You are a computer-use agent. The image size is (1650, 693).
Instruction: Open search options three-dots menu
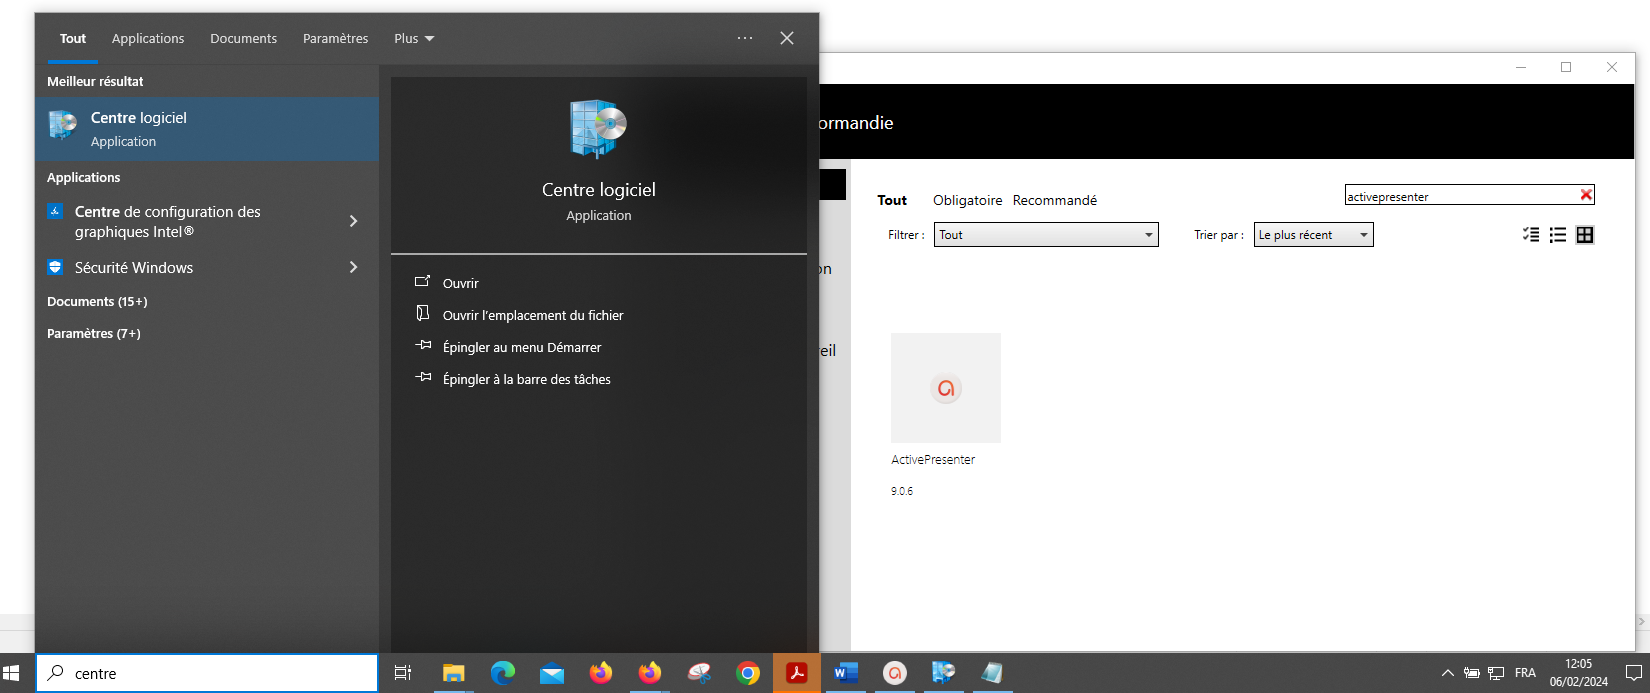745,38
